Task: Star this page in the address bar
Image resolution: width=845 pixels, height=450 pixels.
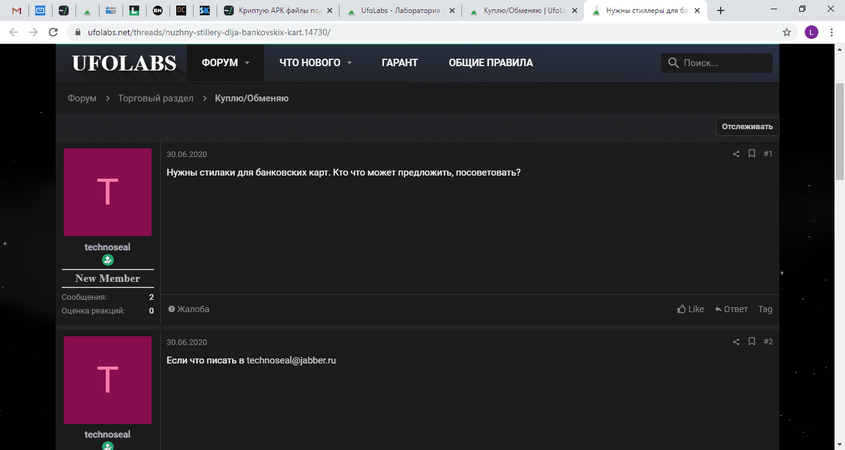Action: (x=787, y=32)
